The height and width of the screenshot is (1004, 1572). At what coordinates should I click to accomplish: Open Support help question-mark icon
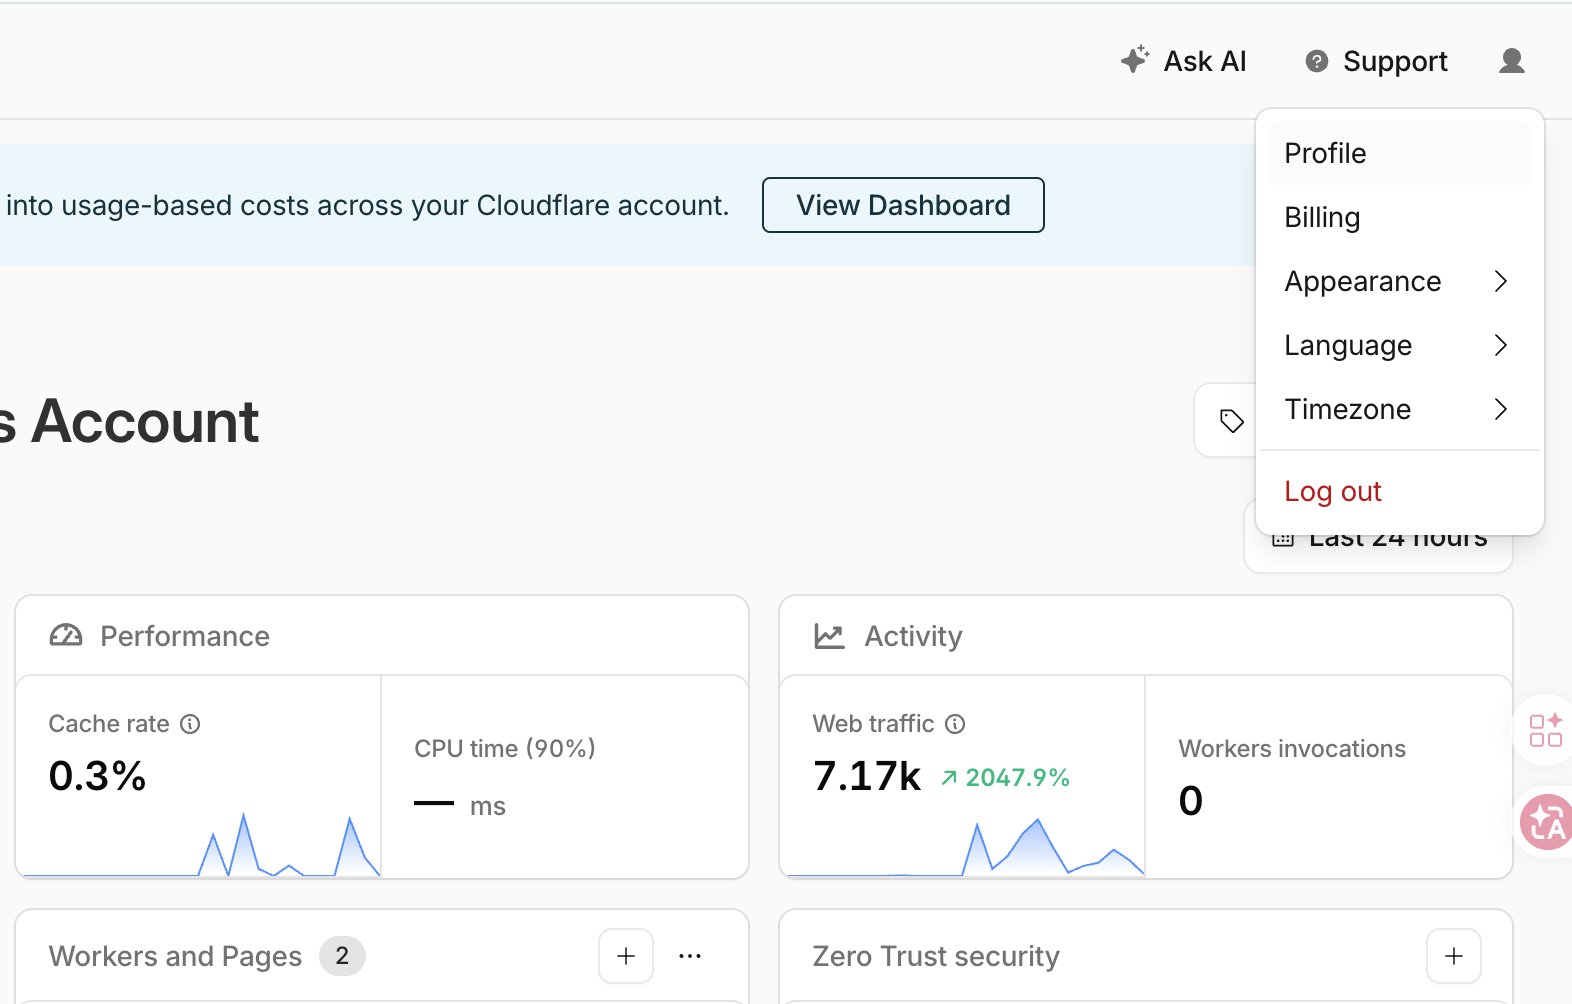pyautogui.click(x=1317, y=62)
